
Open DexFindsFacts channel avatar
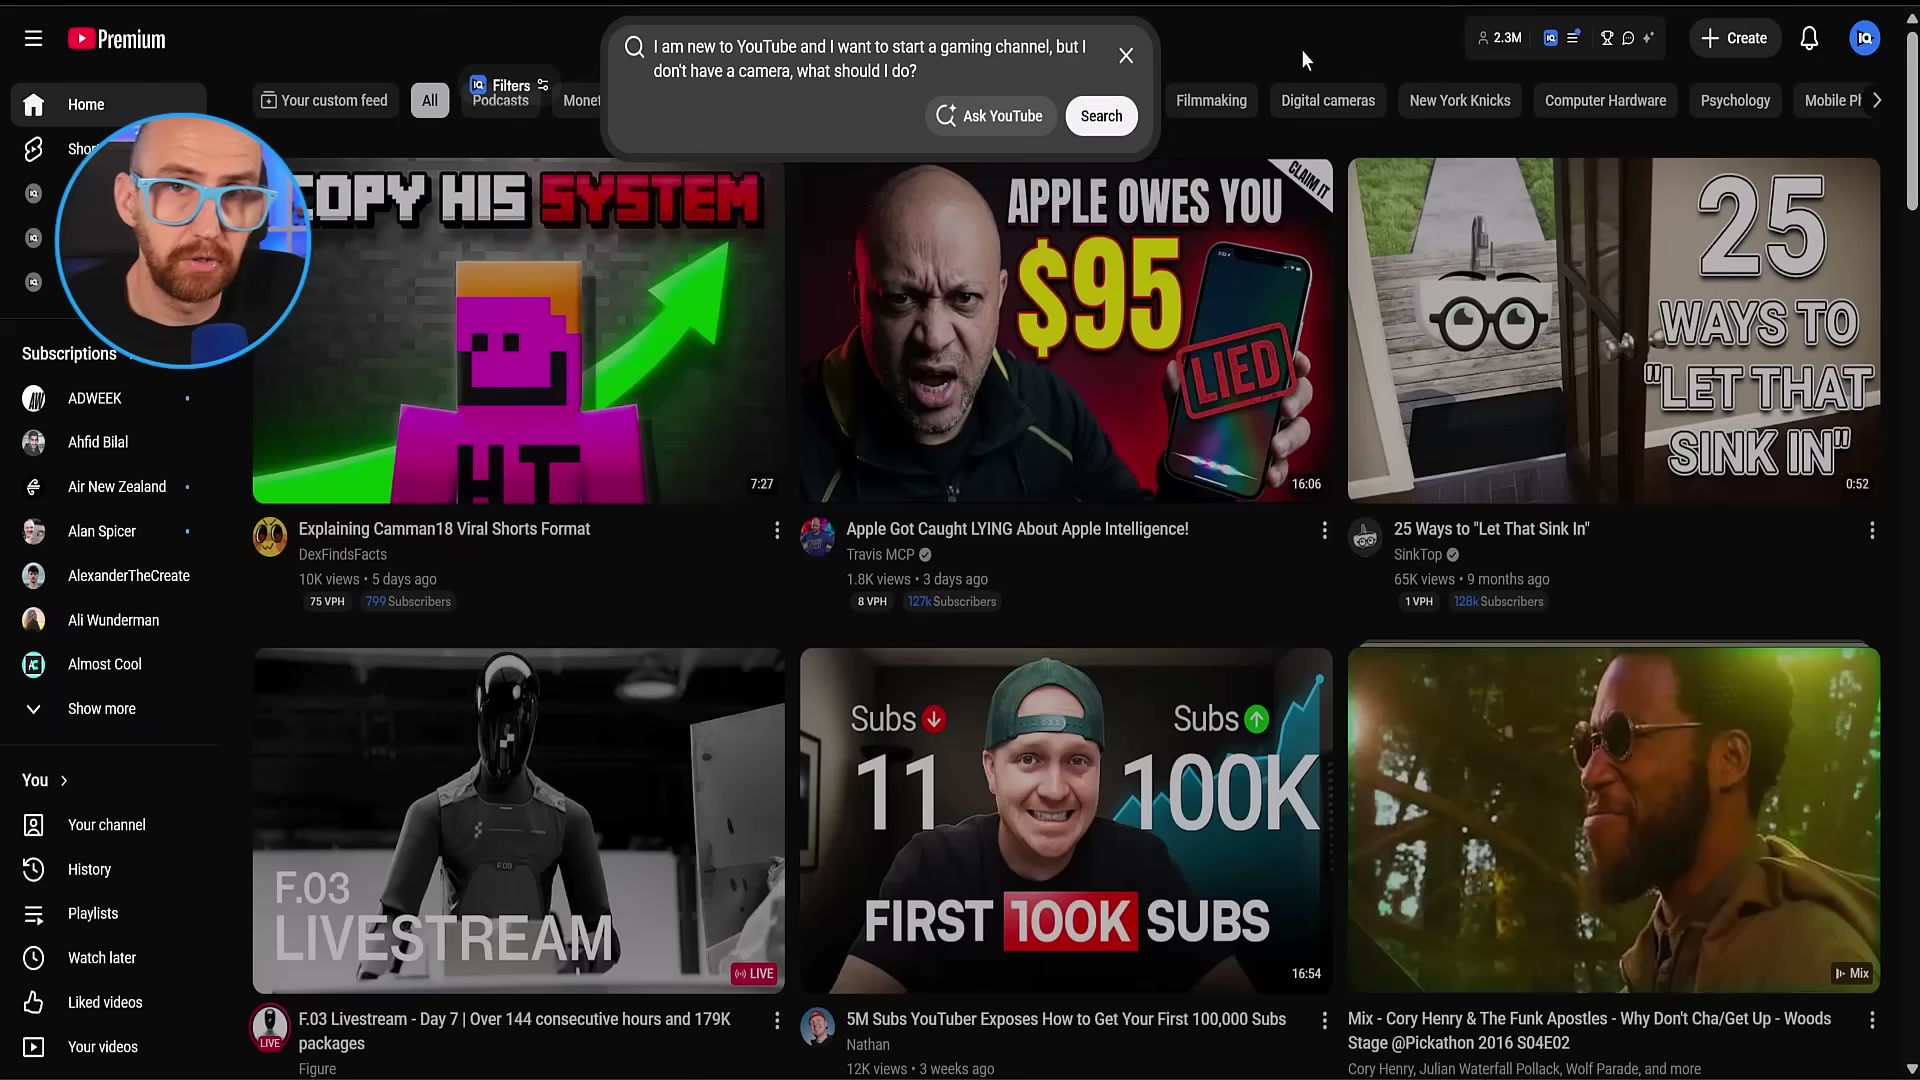coord(270,537)
